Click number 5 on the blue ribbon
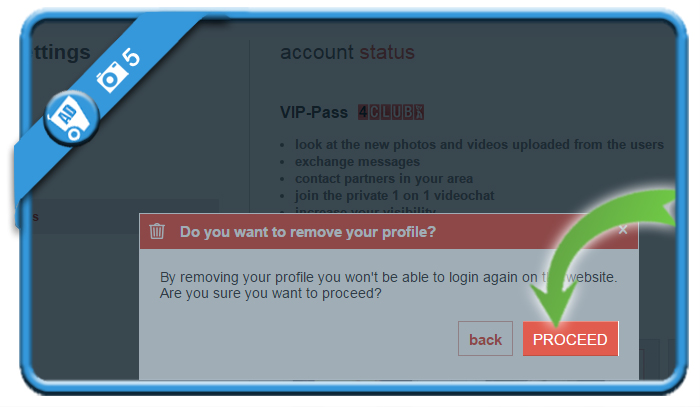Viewport: 700px width, 407px height. pyautogui.click(x=131, y=57)
